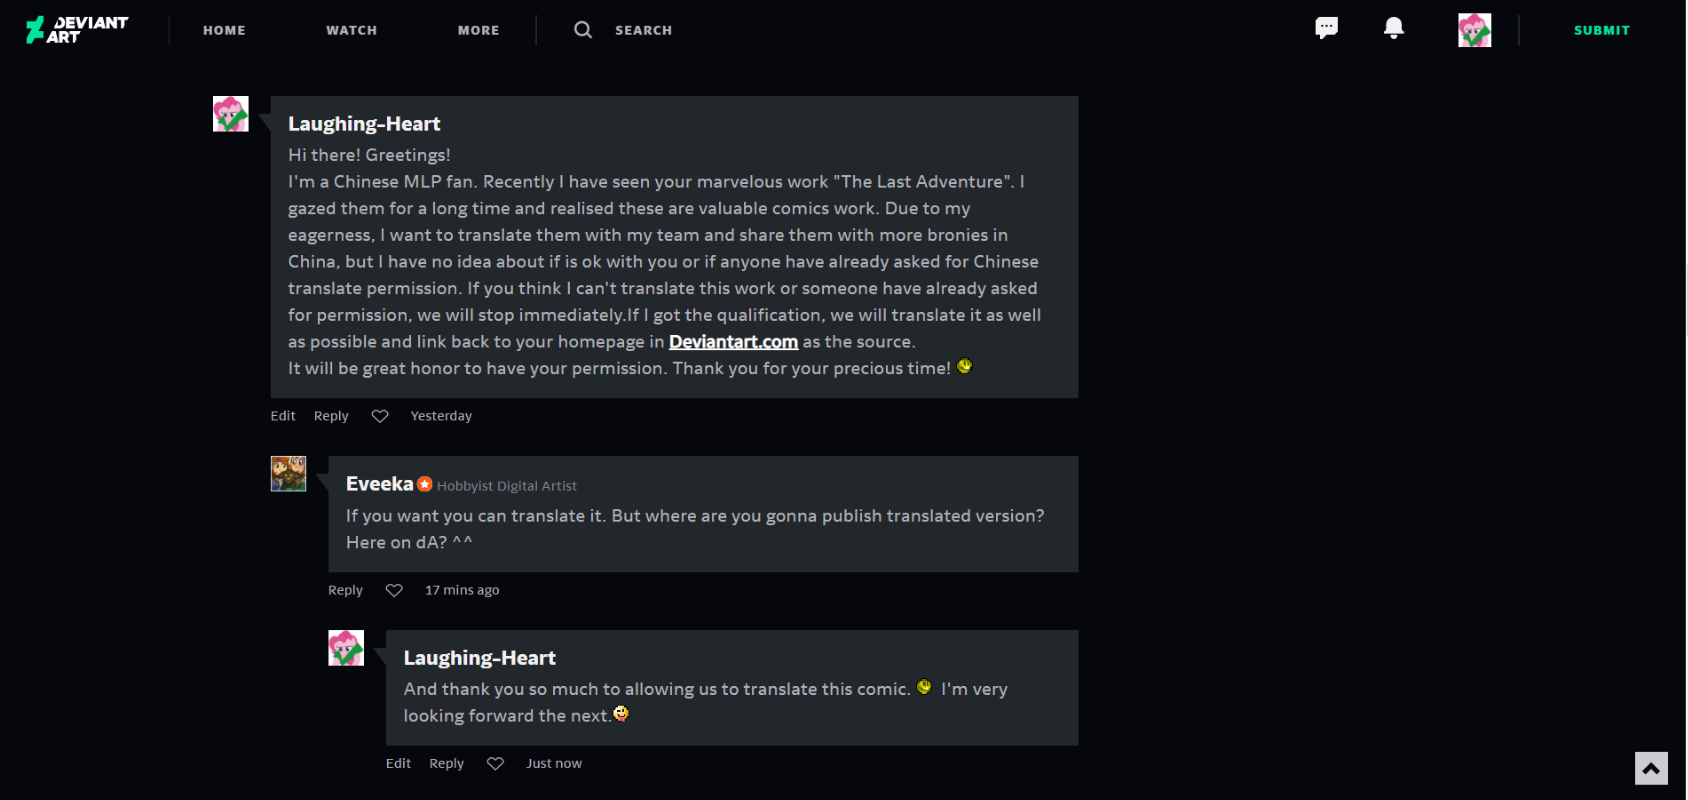The image size is (1688, 800).
Task: Open Eveeka's avatar thumbnail
Action: (x=288, y=474)
